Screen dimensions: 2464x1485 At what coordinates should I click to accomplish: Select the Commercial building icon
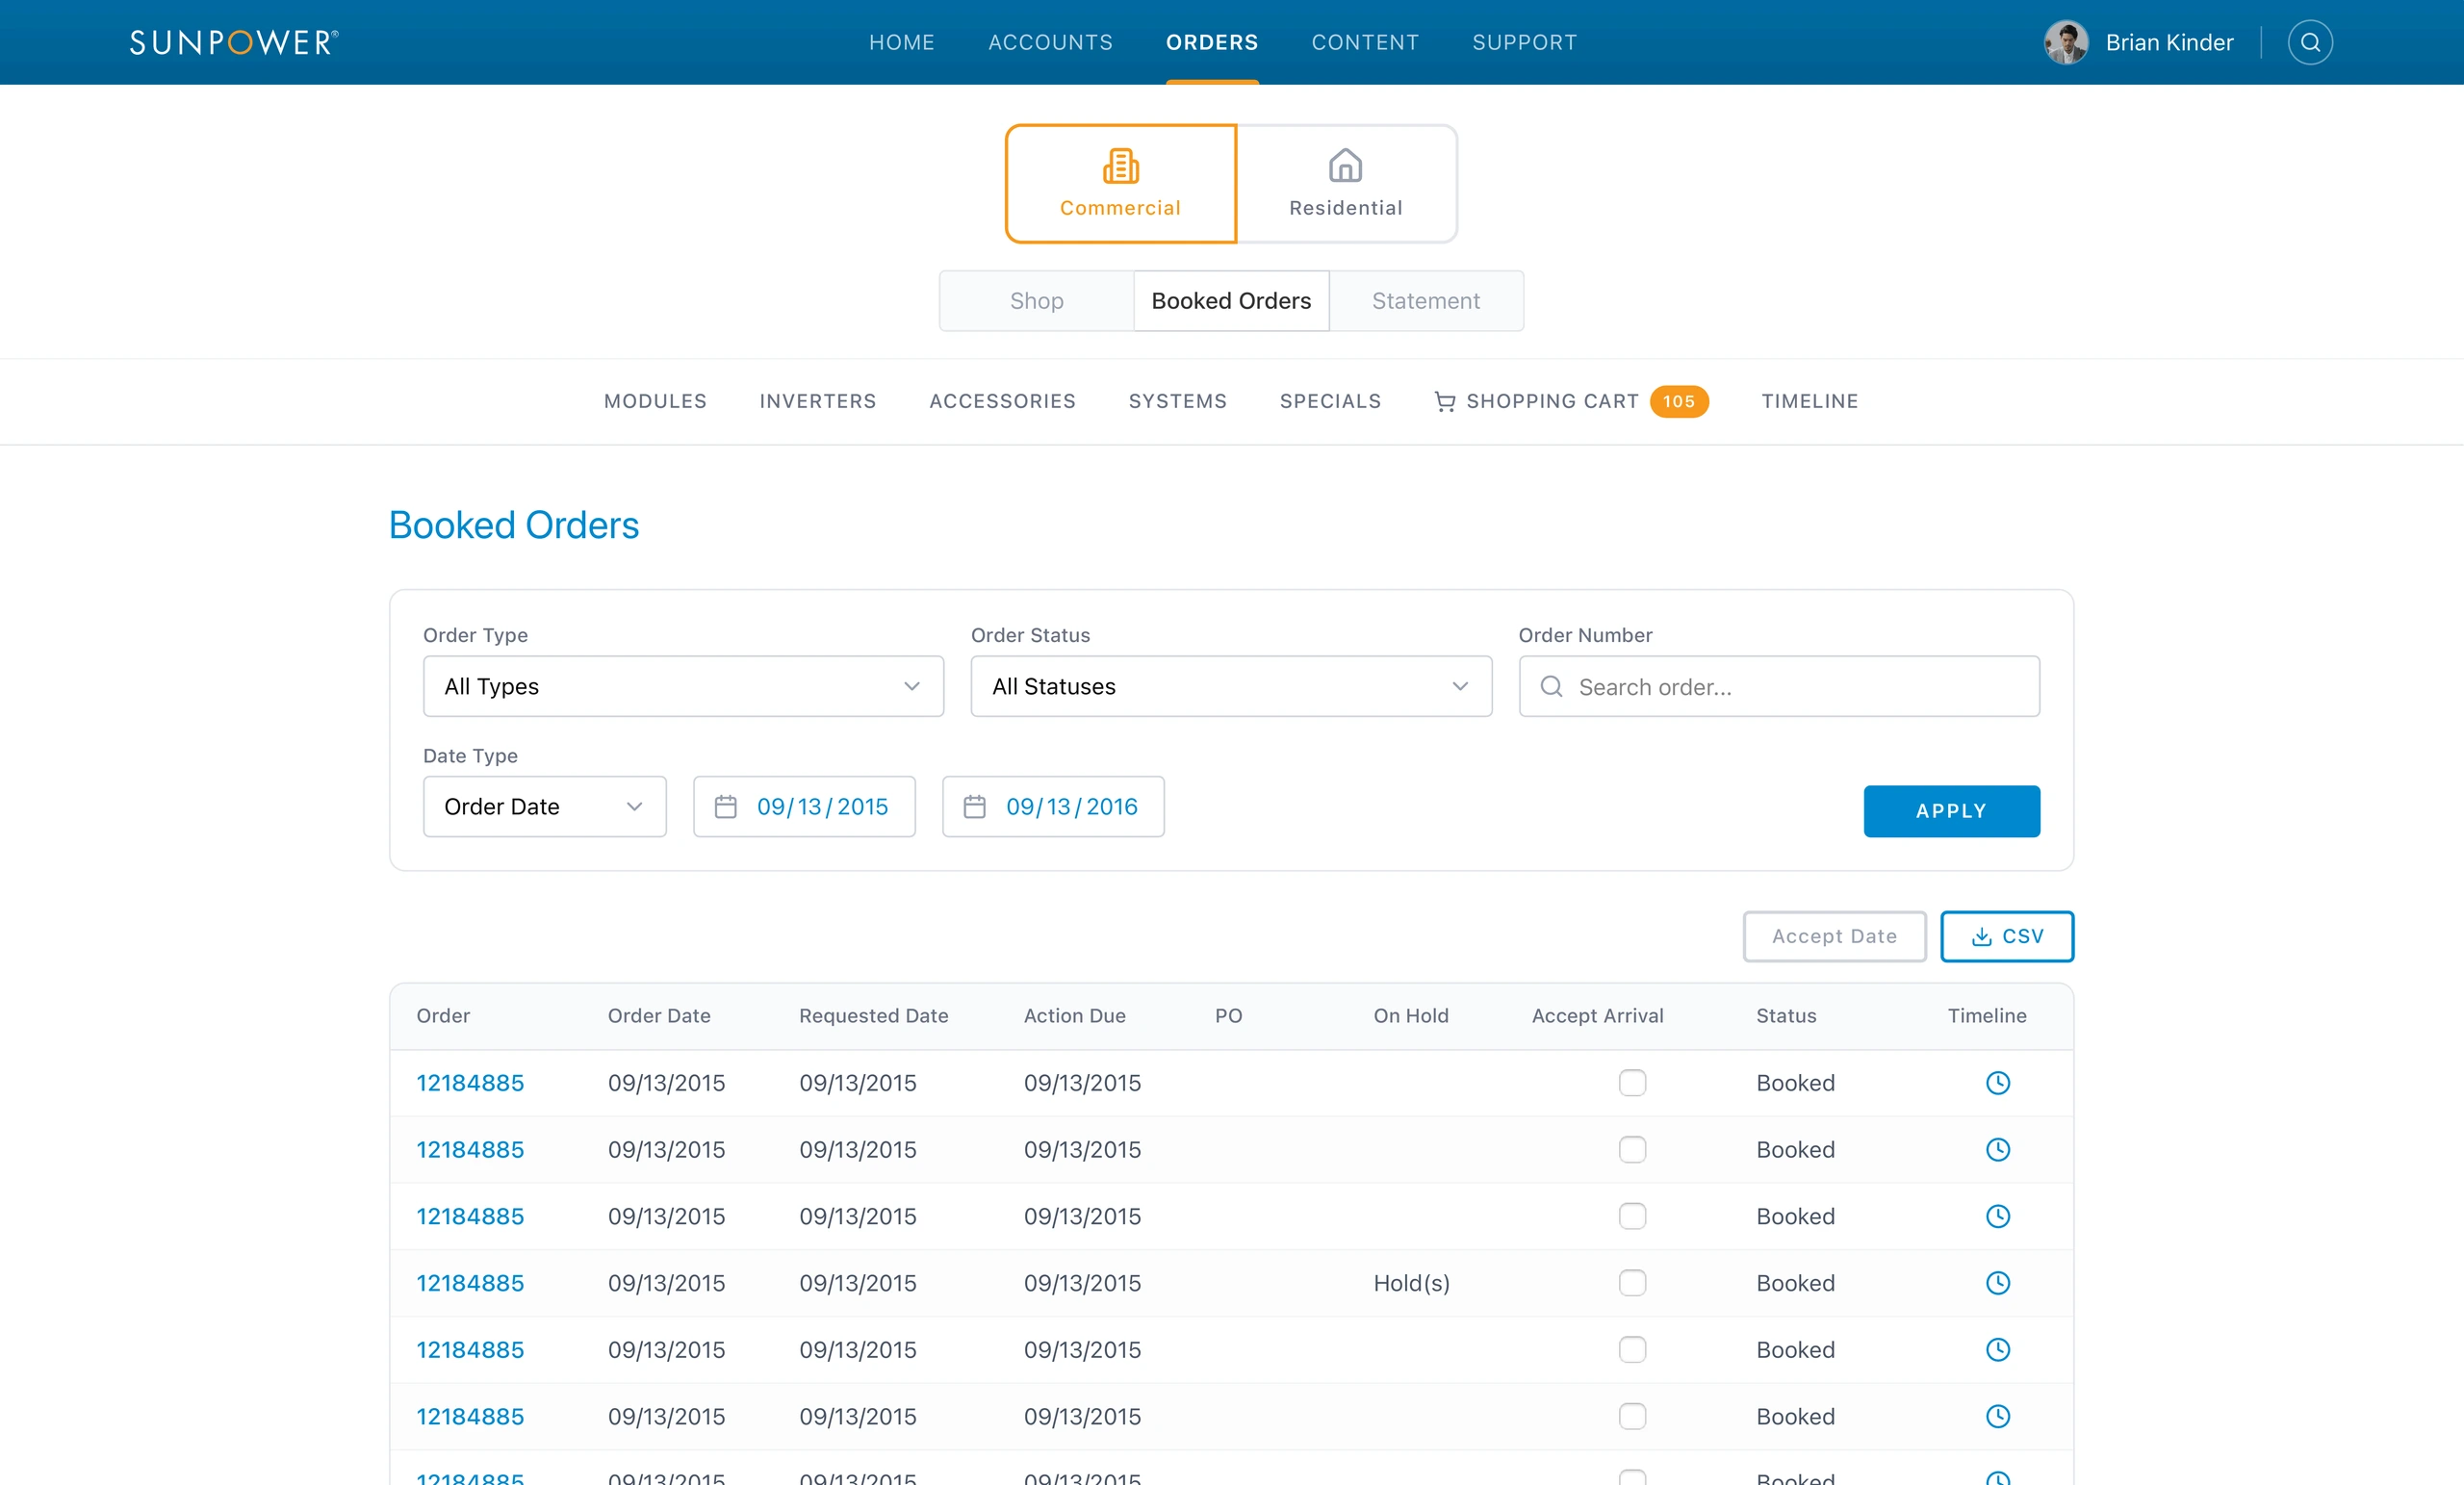click(x=1121, y=166)
